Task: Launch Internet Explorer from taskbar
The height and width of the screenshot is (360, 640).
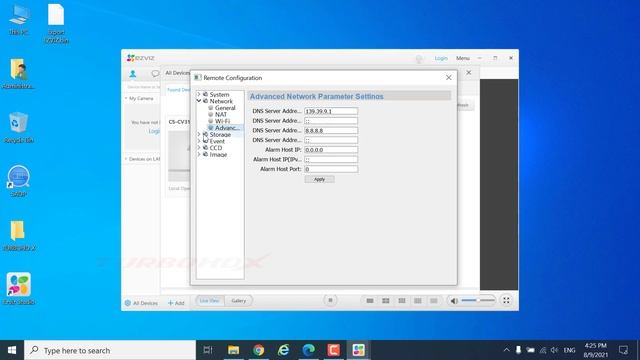Action: pos(284,350)
